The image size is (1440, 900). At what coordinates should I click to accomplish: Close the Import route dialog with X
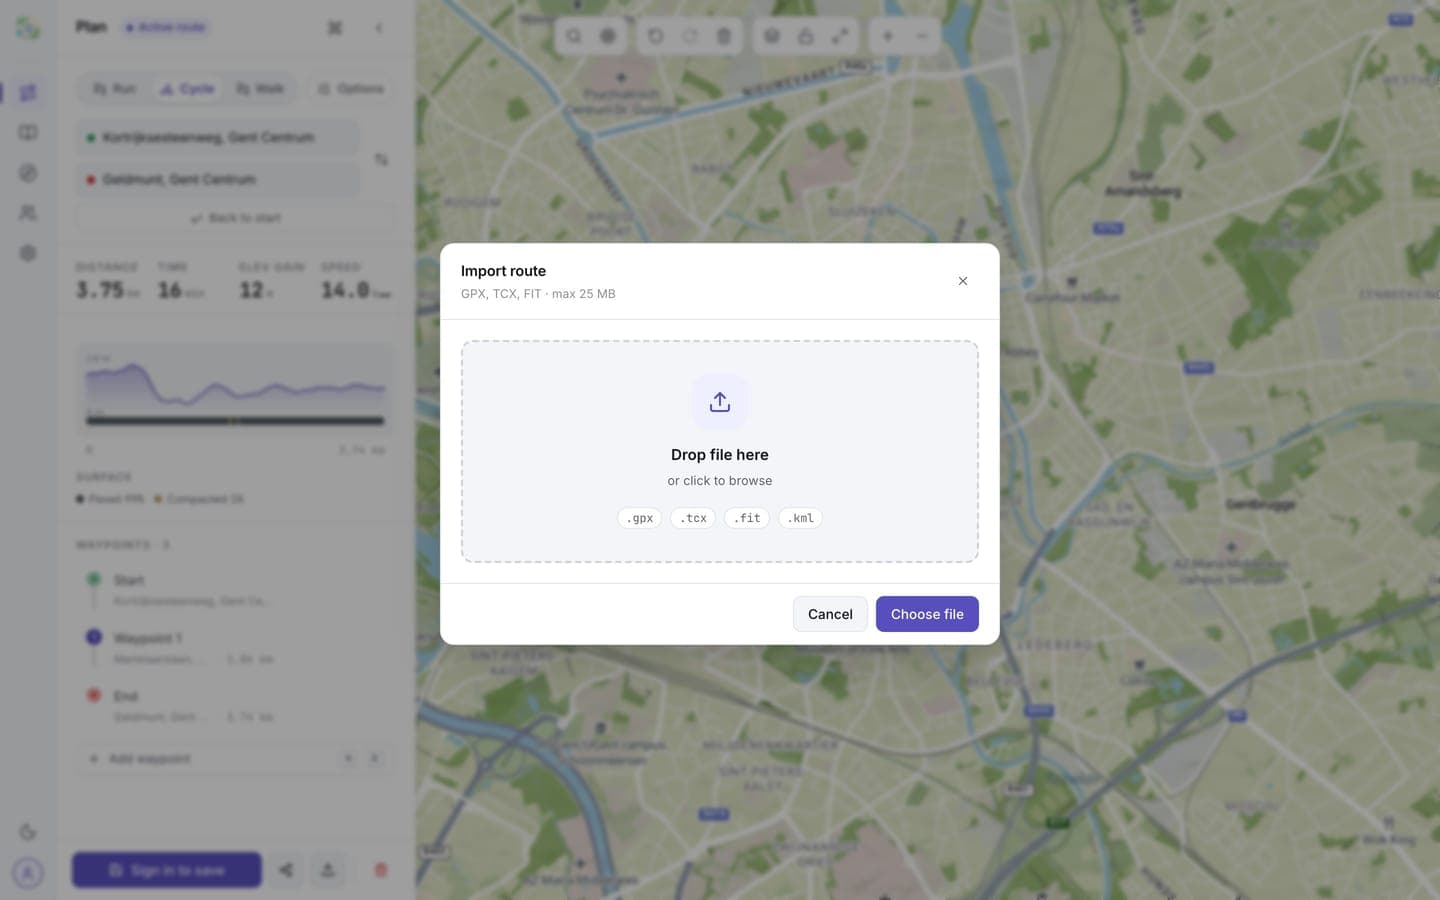click(963, 281)
